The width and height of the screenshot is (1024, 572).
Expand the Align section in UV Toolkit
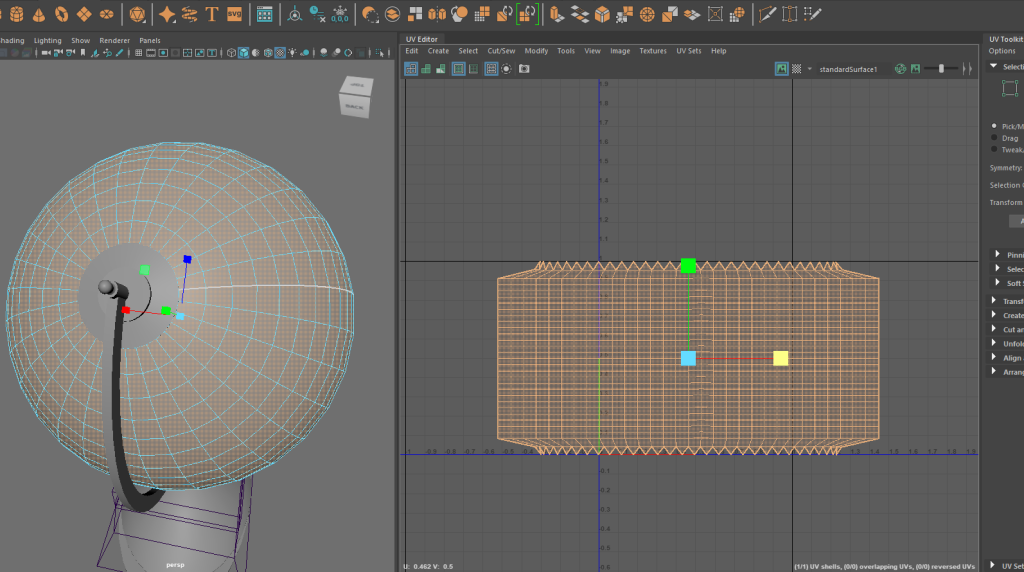(x=994, y=357)
